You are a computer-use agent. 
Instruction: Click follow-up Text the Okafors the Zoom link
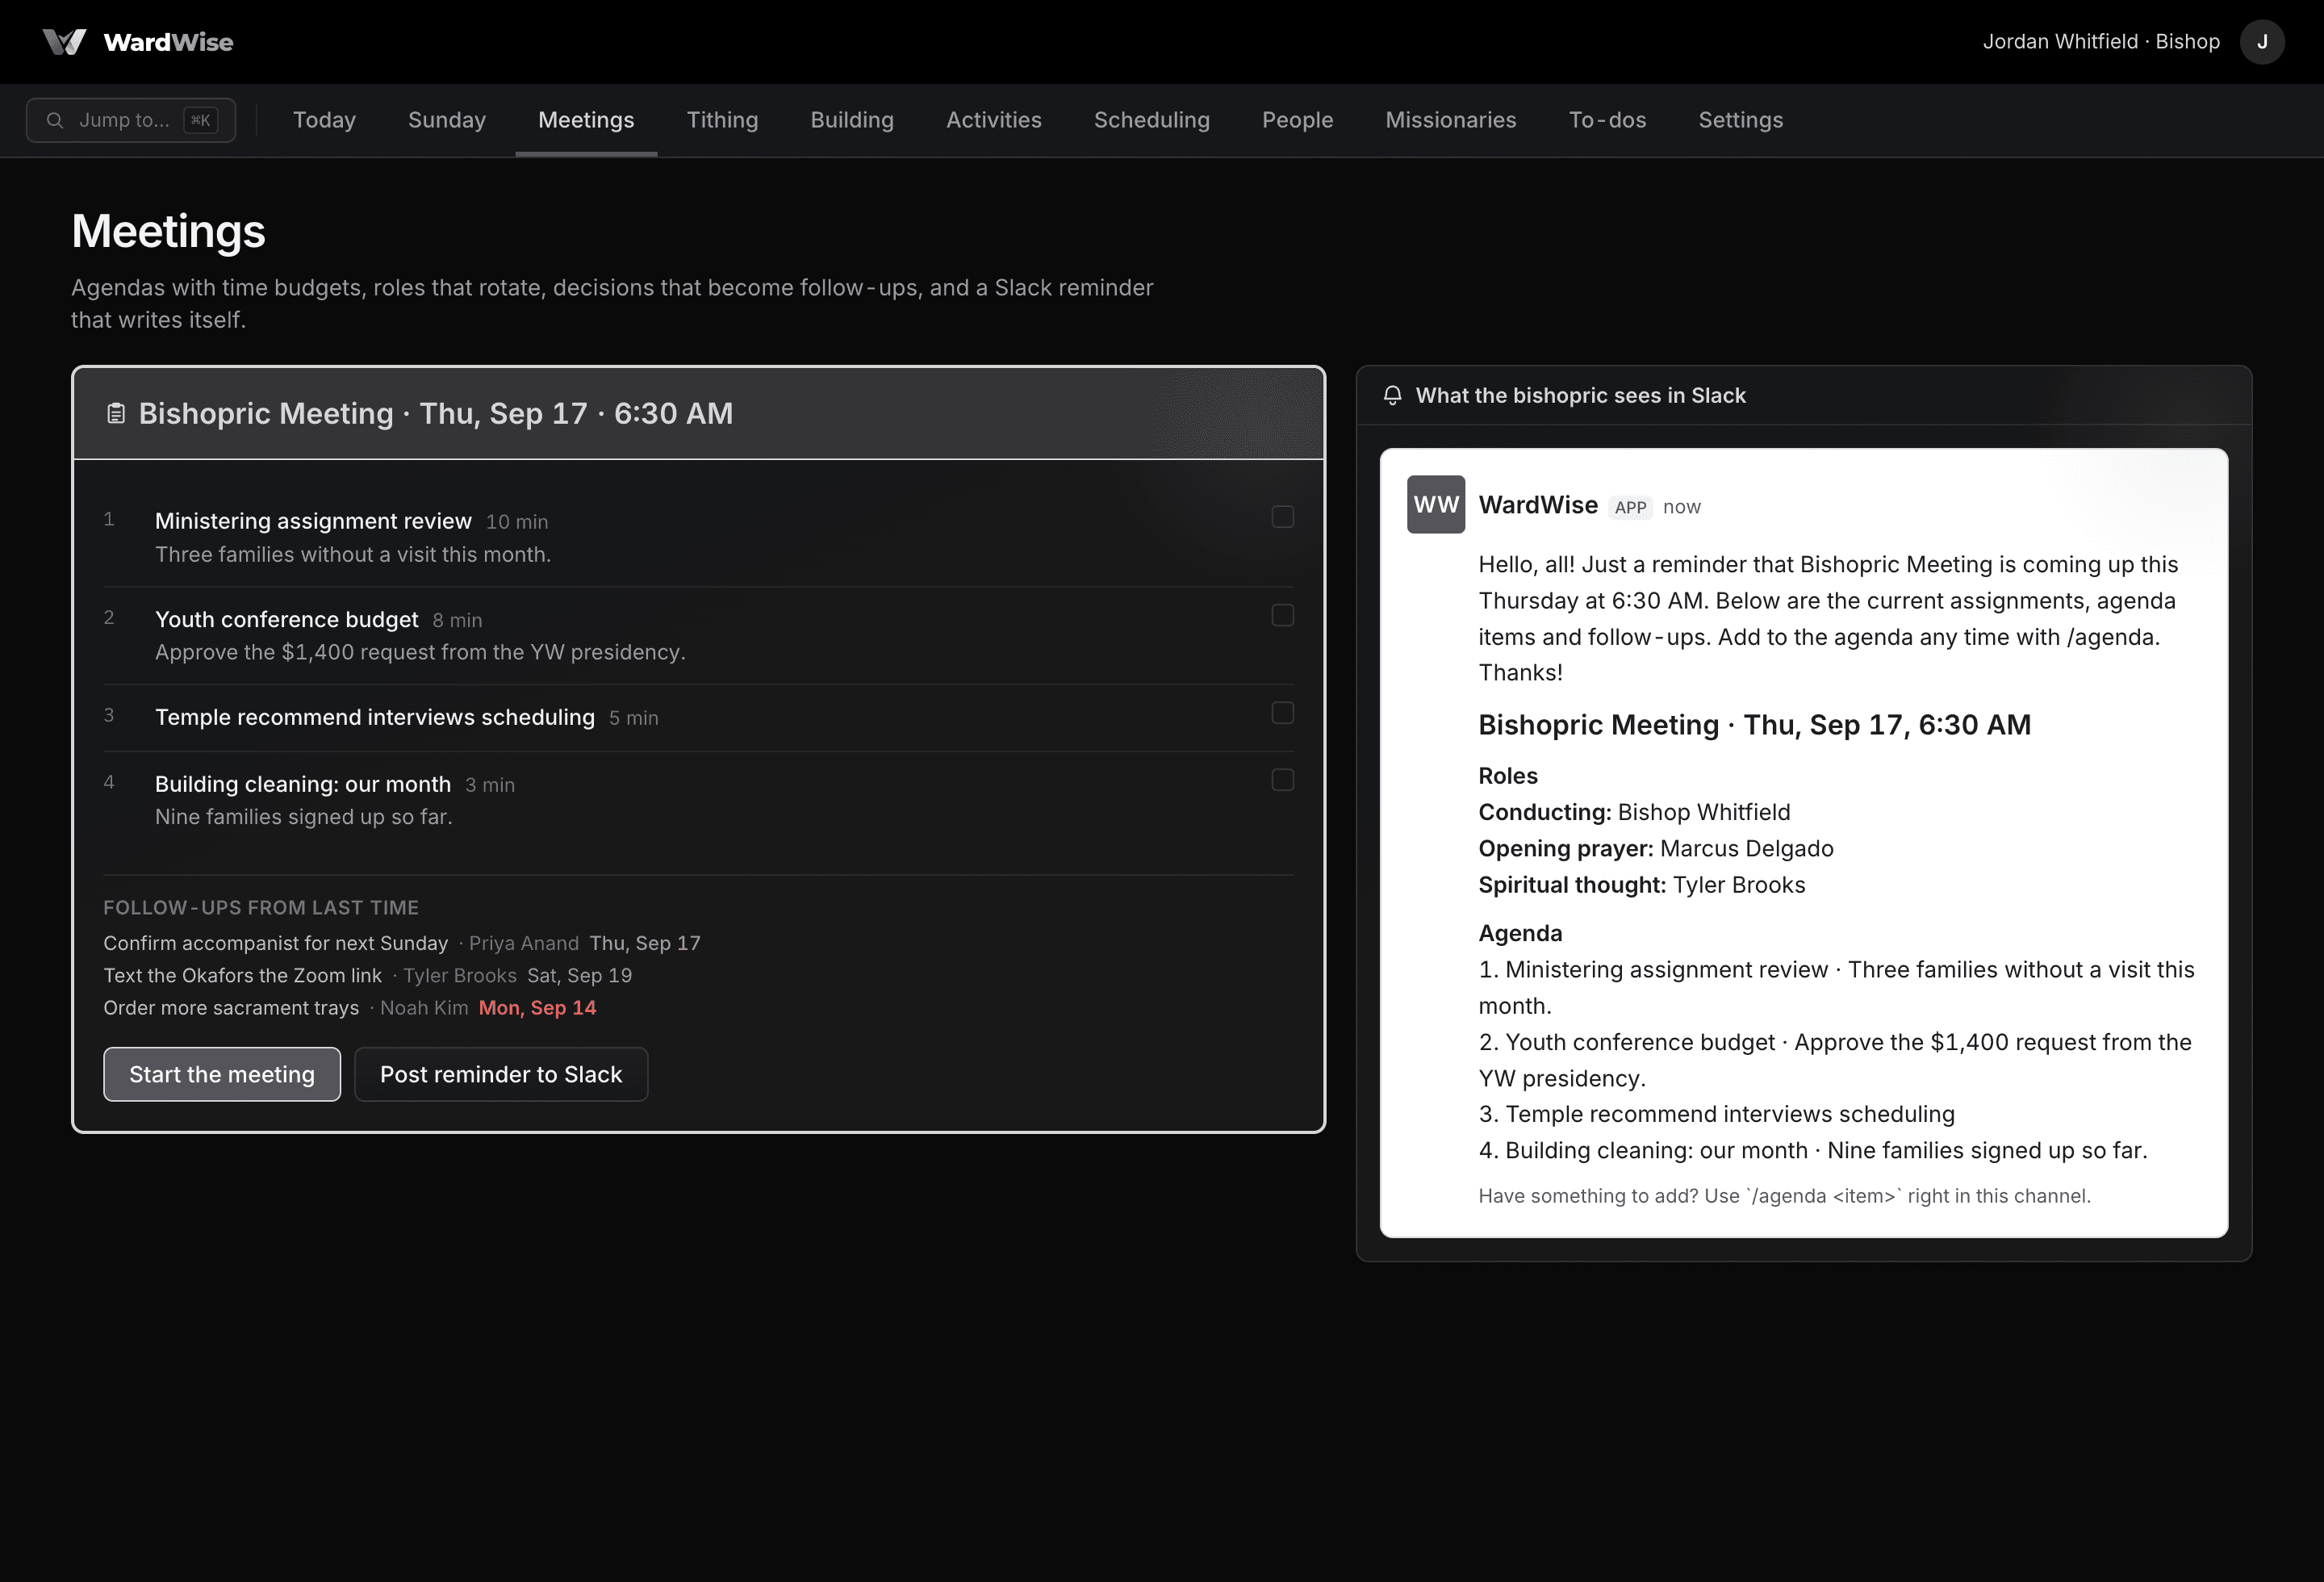(243, 975)
